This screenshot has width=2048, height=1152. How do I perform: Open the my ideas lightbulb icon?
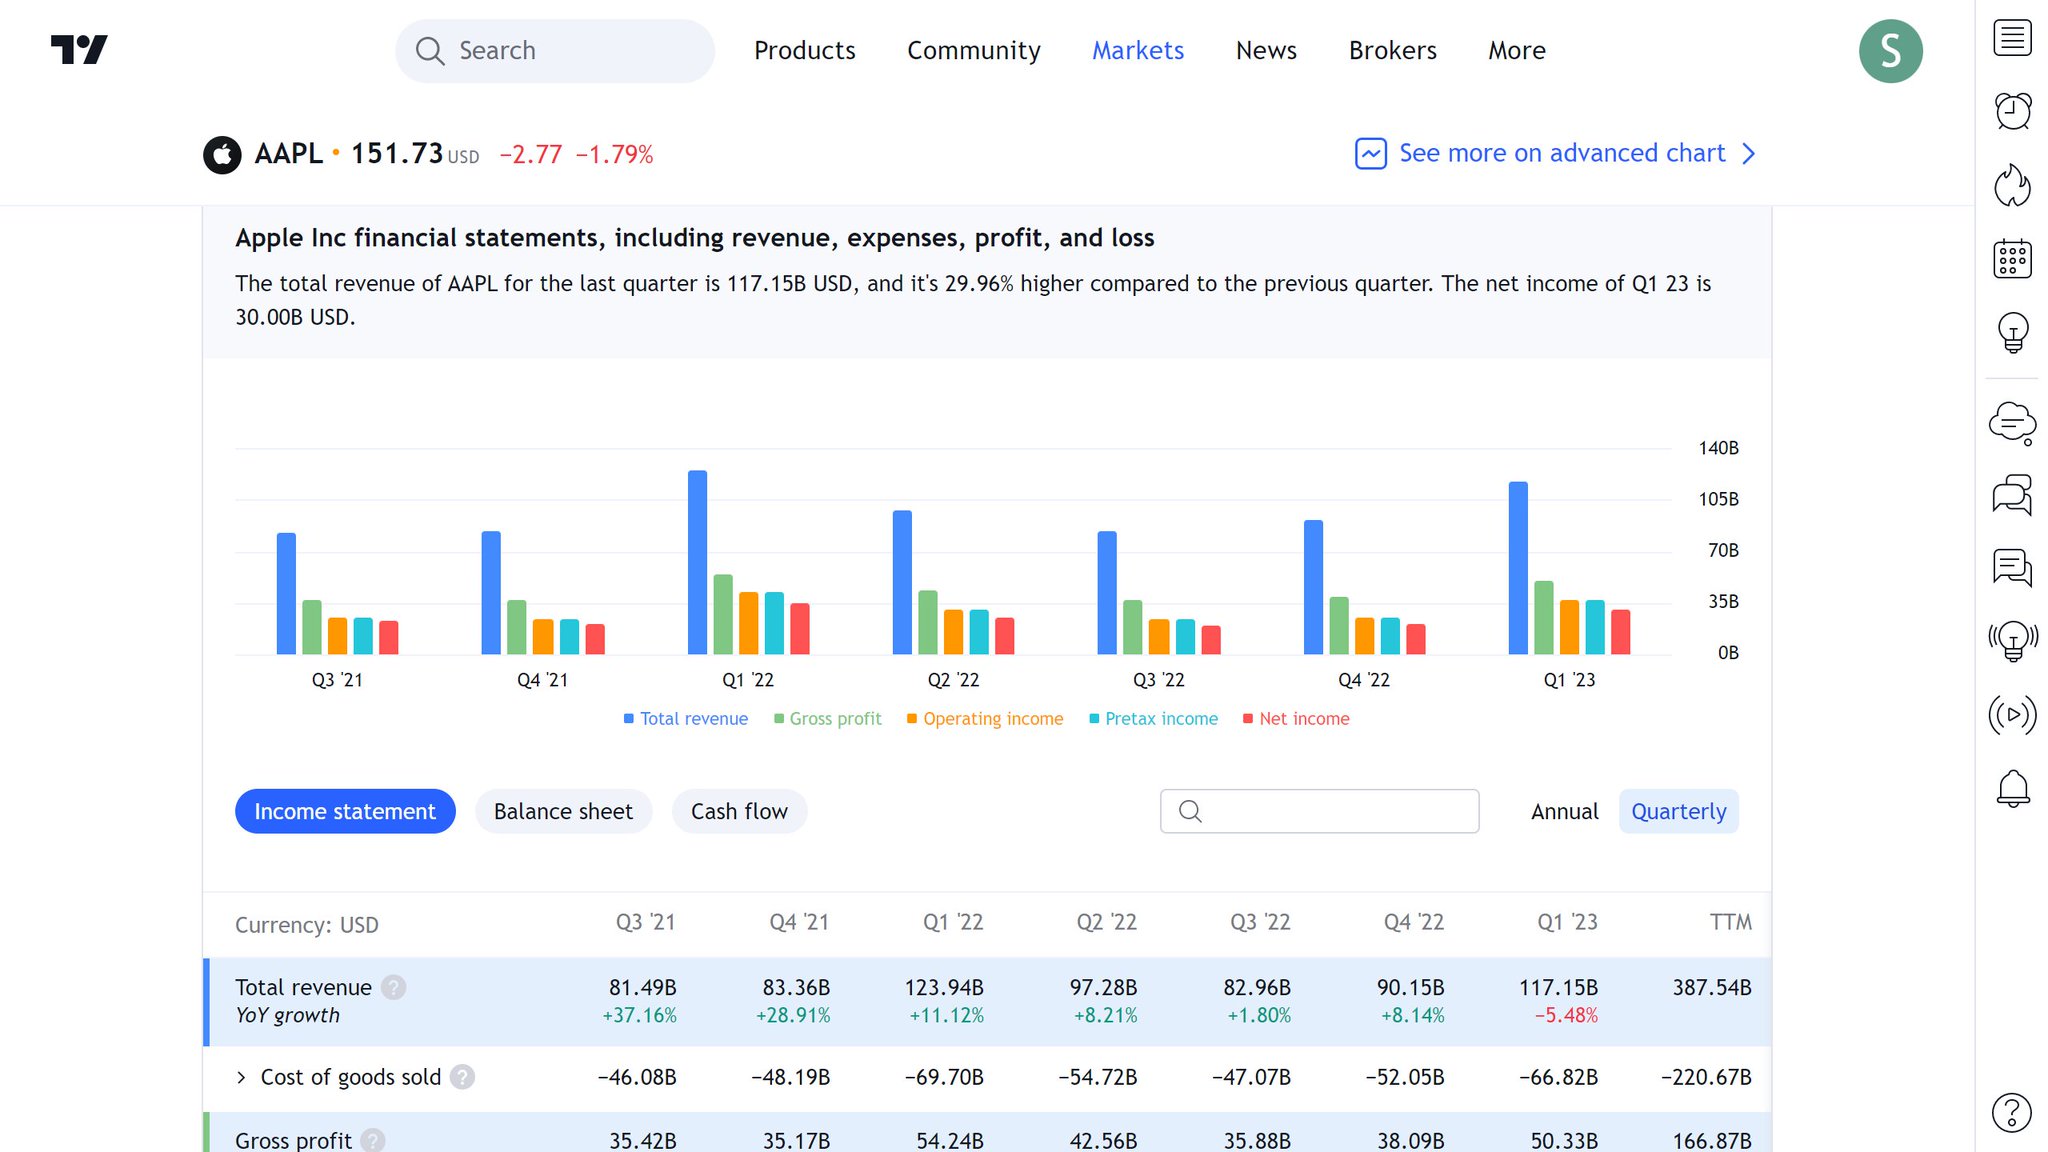pyautogui.click(x=2012, y=333)
